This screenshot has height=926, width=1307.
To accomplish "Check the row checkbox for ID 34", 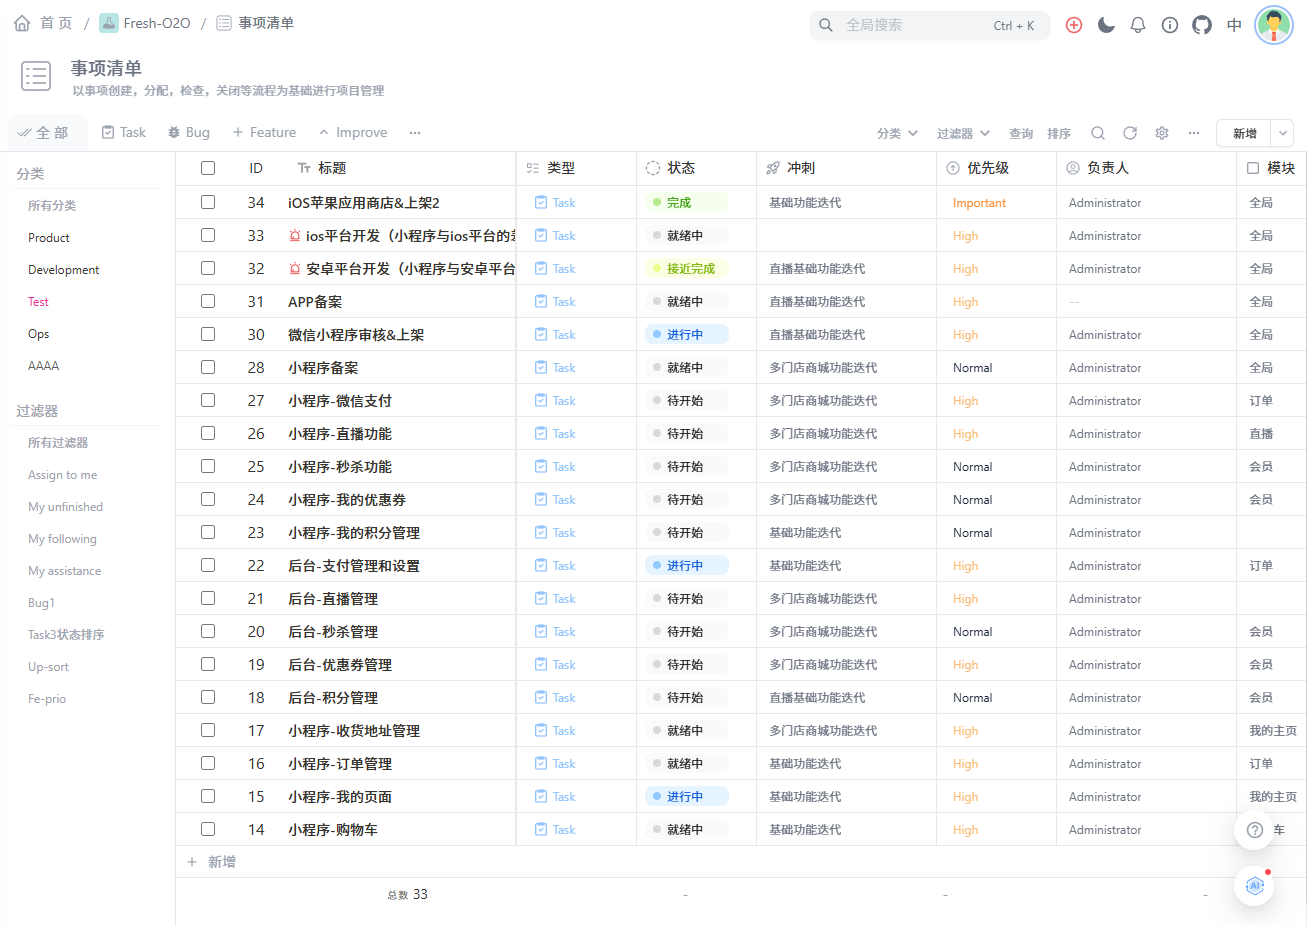I will pyautogui.click(x=207, y=202).
